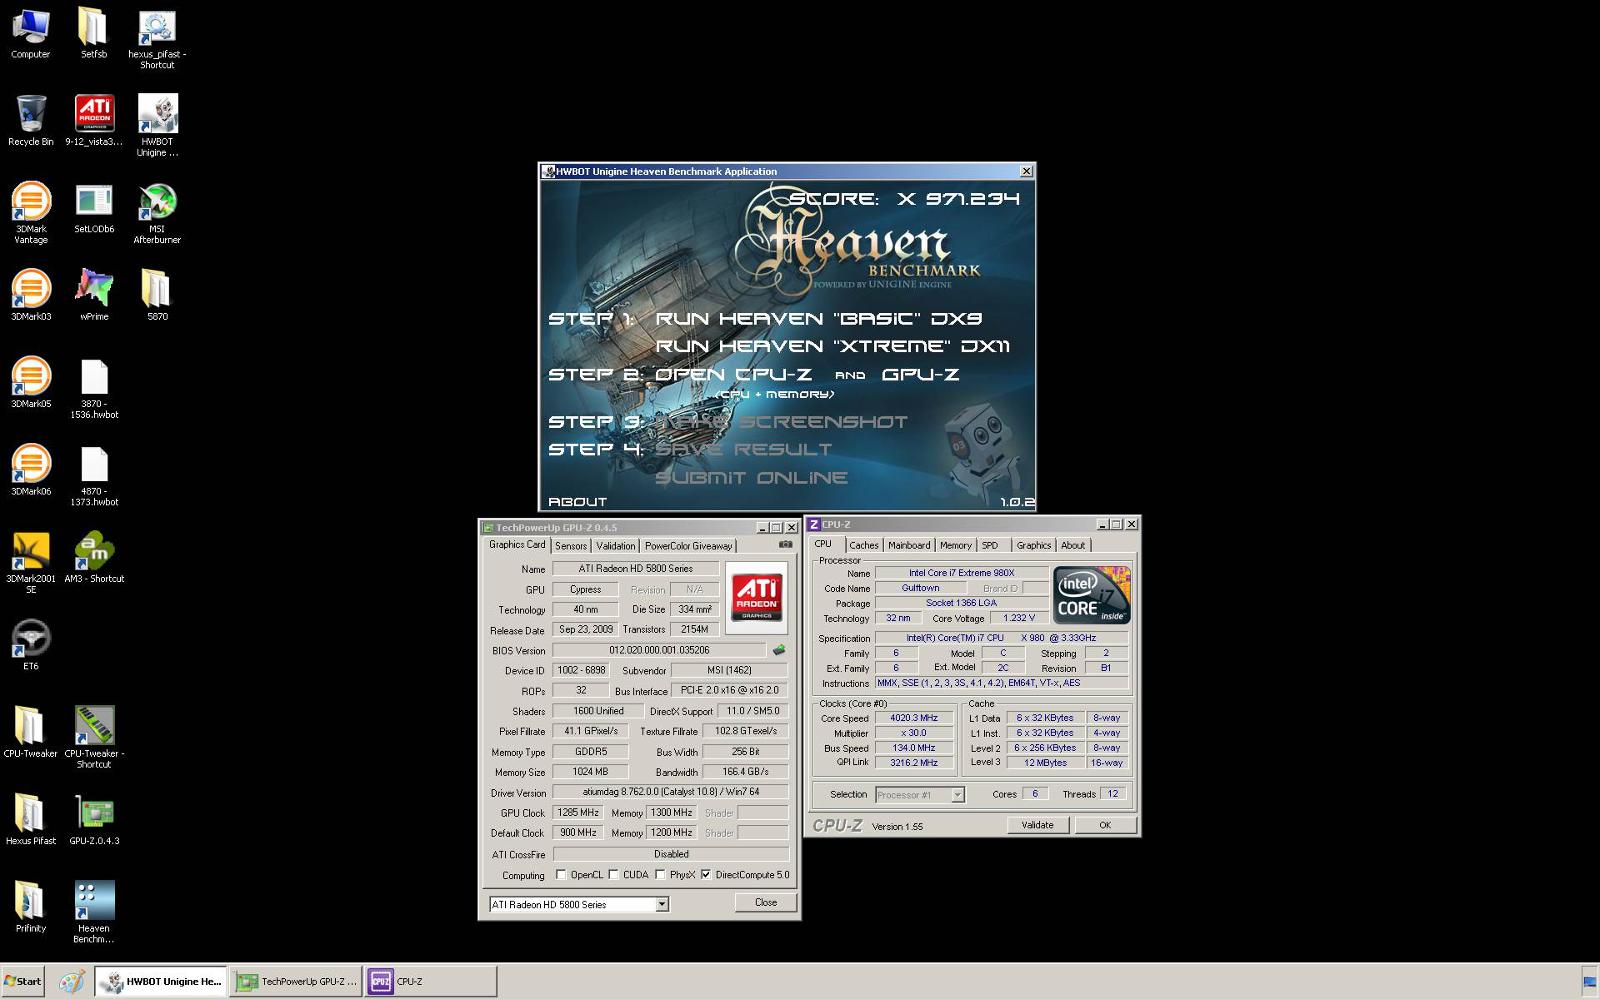Open the 5870 folder
The image size is (1600, 999).
[157, 294]
